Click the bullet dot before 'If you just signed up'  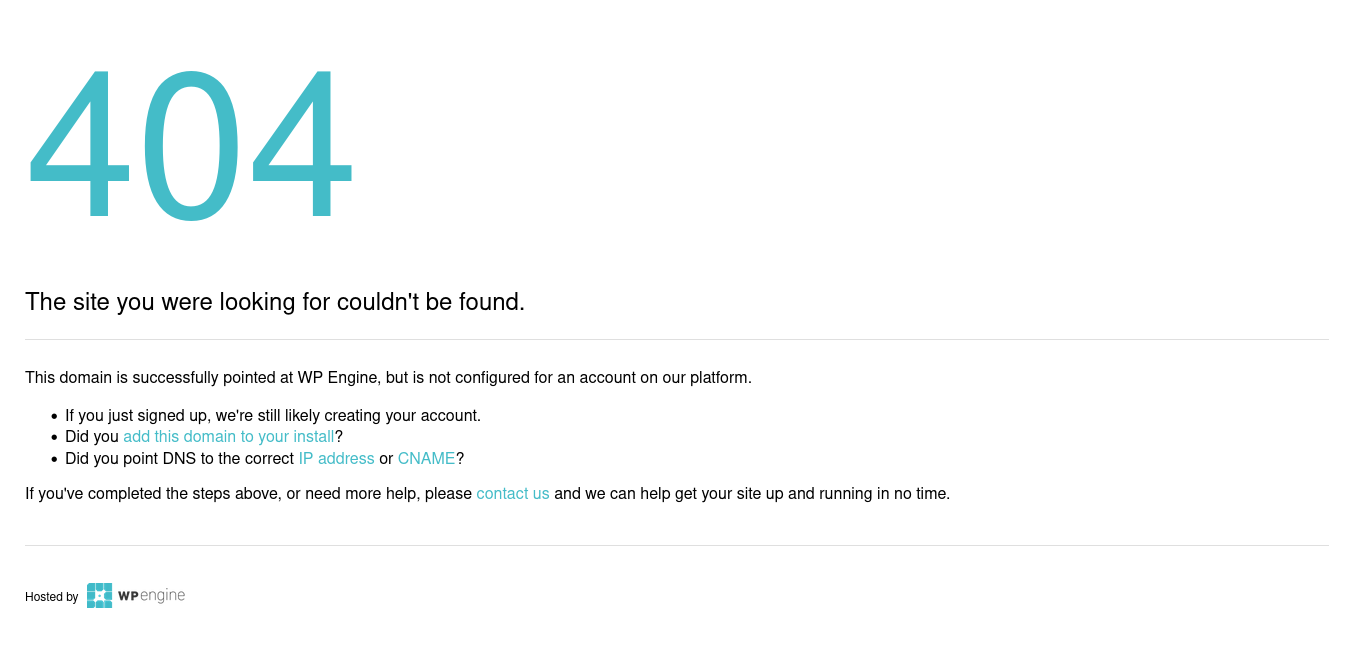click(x=54, y=416)
